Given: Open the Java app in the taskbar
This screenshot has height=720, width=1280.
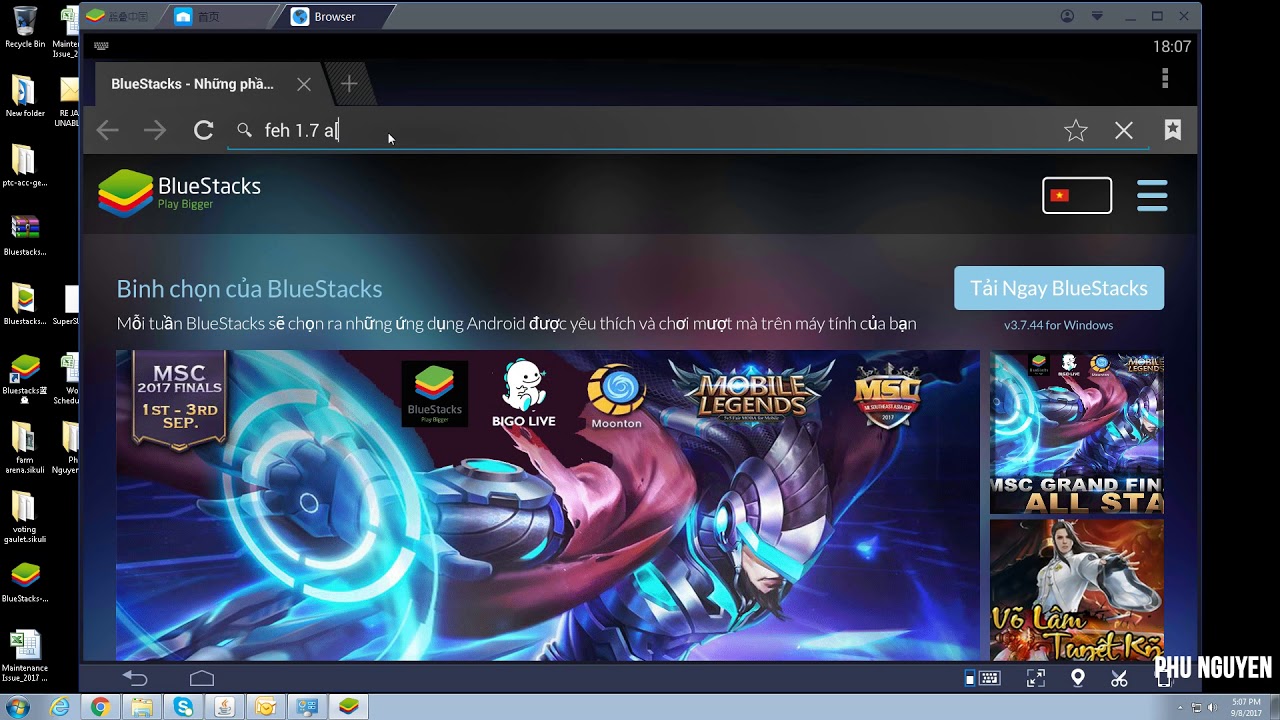Looking at the screenshot, I should point(225,707).
